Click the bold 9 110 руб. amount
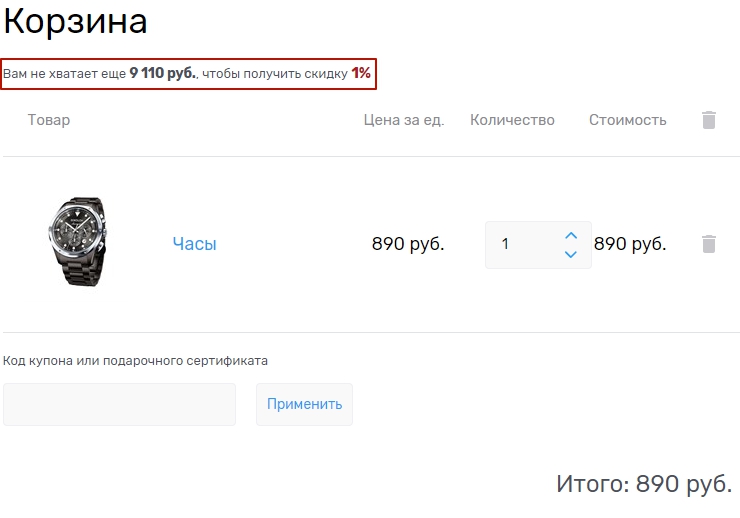740x518 pixels. coord(163,74)
